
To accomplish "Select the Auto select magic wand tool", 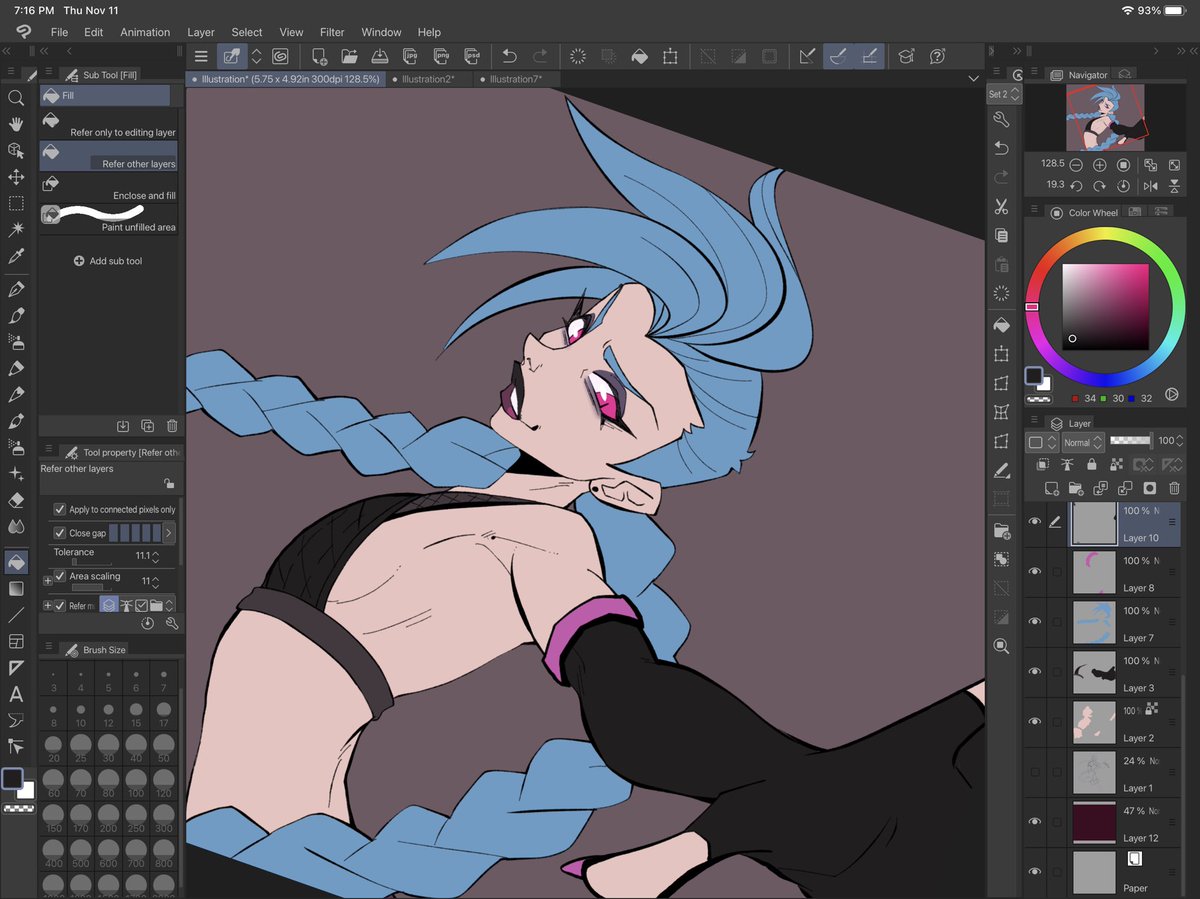I will [x=16, y=229].
